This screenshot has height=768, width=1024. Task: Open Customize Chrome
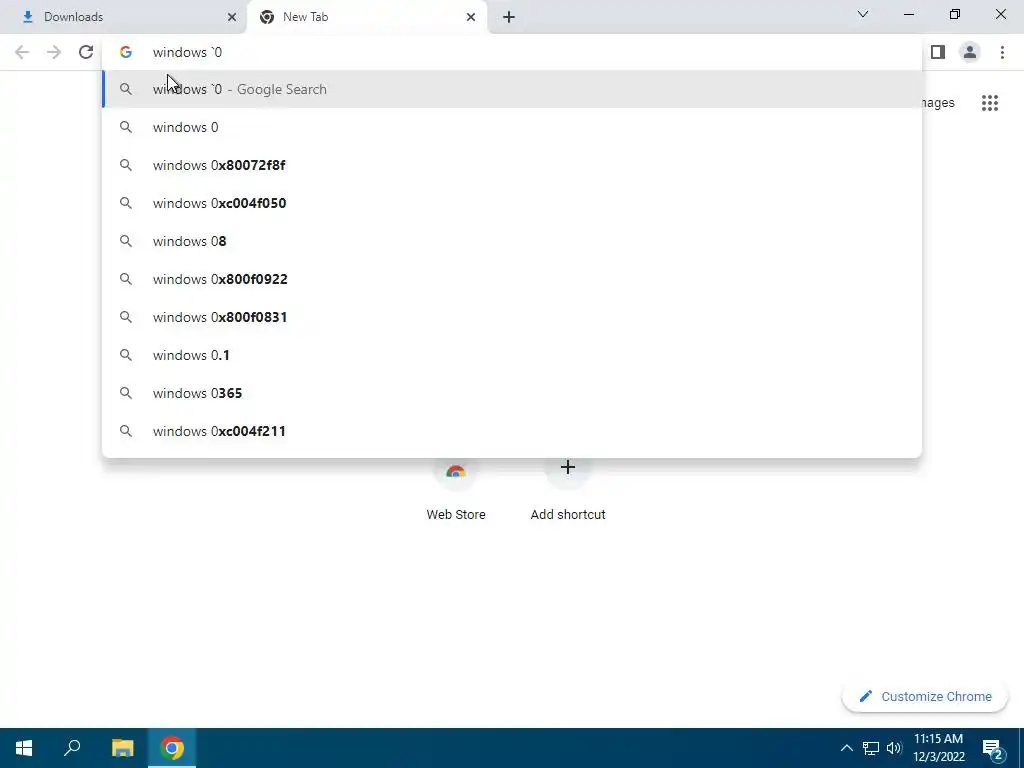[925, 696]
